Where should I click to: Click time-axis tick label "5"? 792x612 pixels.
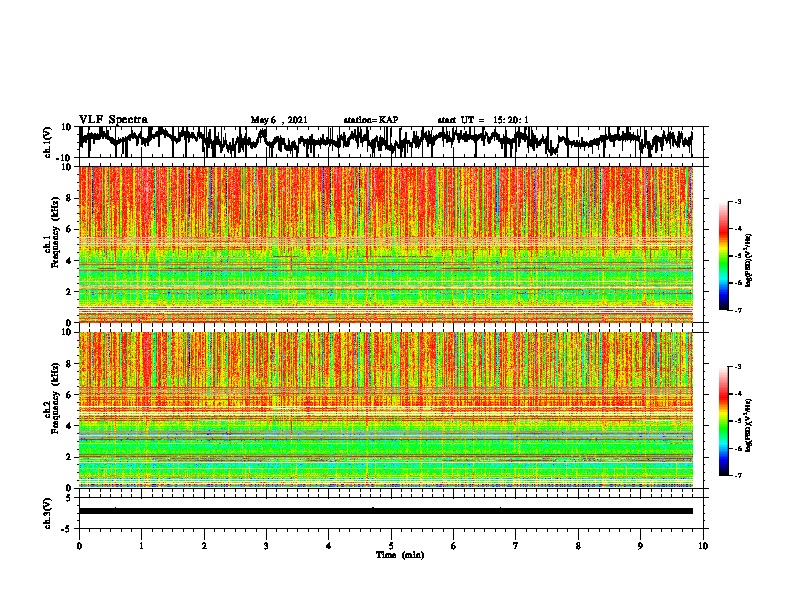[391, 546]
